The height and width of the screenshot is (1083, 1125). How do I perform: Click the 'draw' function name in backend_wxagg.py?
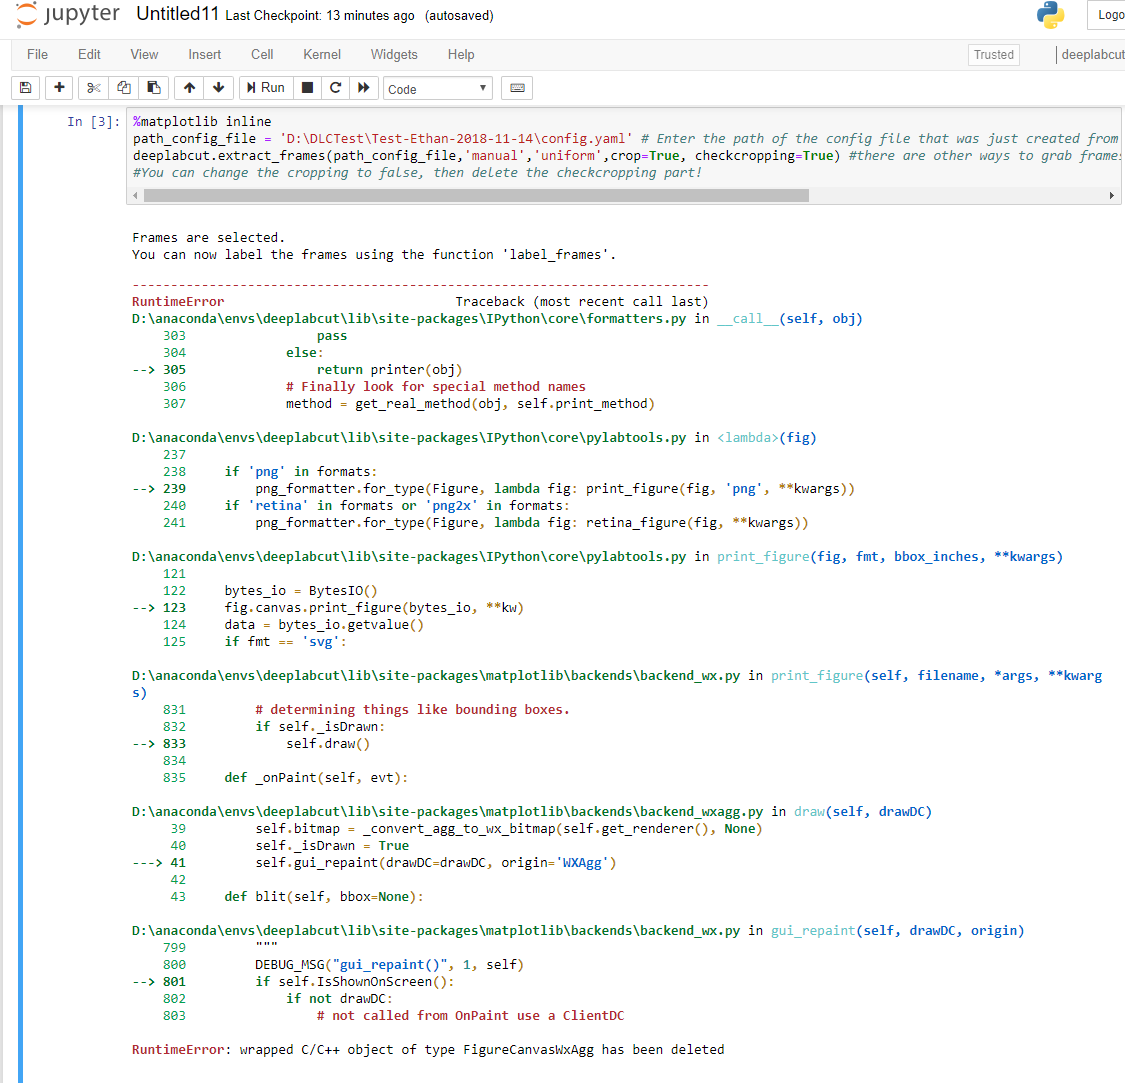click(x=809, y=812)
